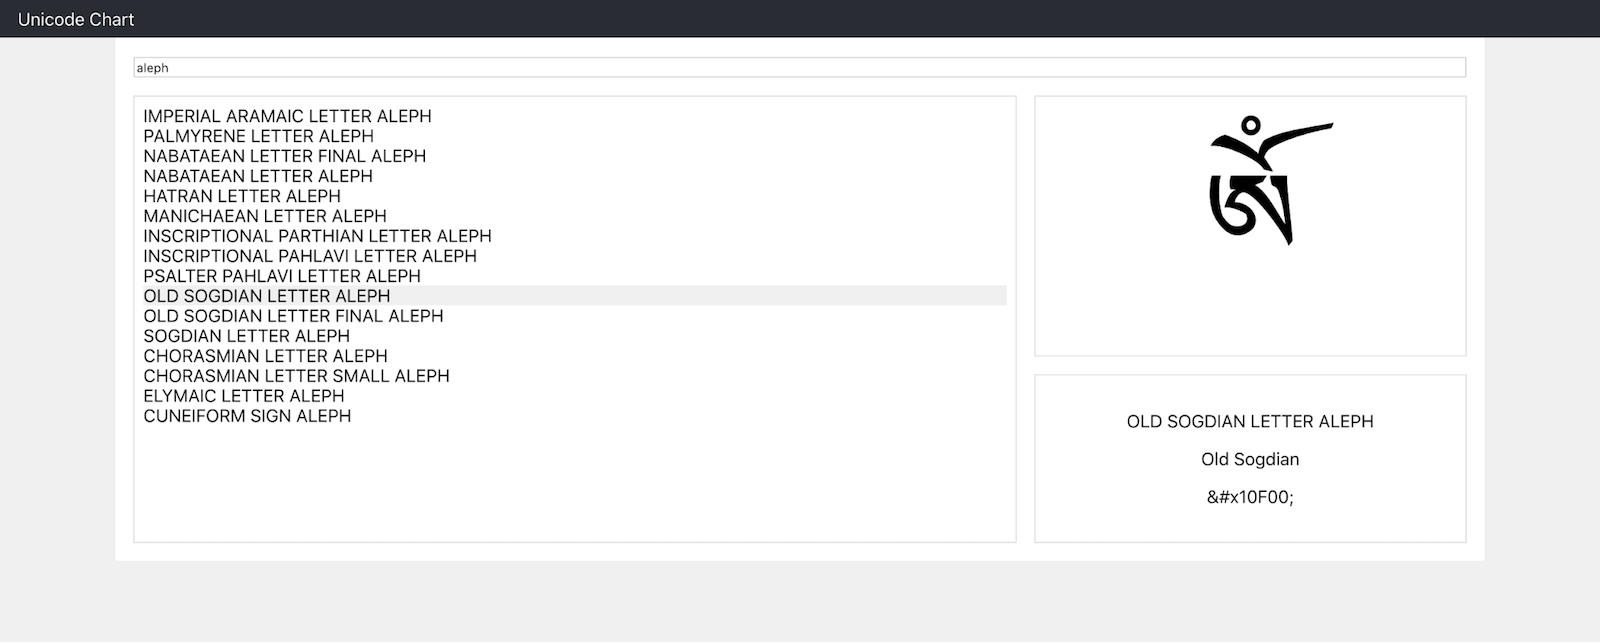
Task: Choose ELYMAIC LETTER ALEPH
Action: pyautogui.click(x=243, y=396)
